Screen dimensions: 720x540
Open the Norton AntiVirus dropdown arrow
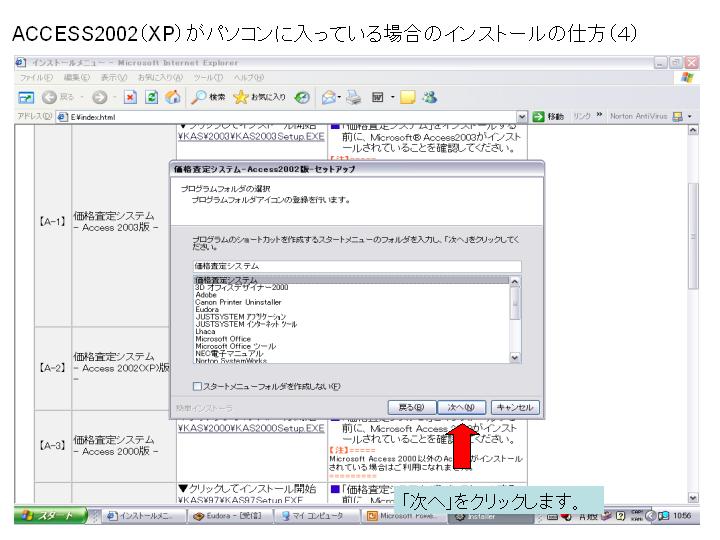pyautogui.click(x=690, y=117)
